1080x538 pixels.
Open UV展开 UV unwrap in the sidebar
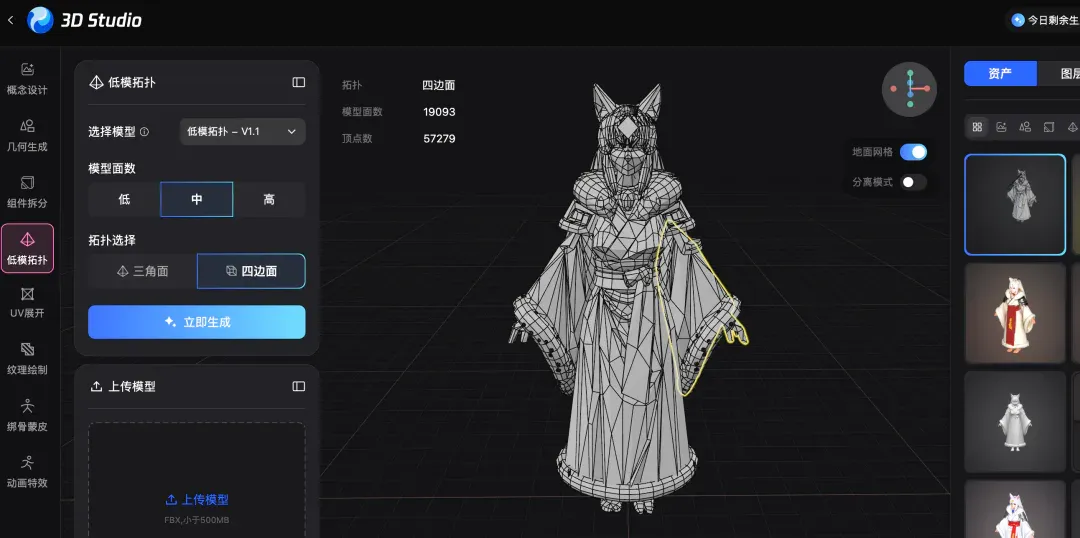pos(27,303)
